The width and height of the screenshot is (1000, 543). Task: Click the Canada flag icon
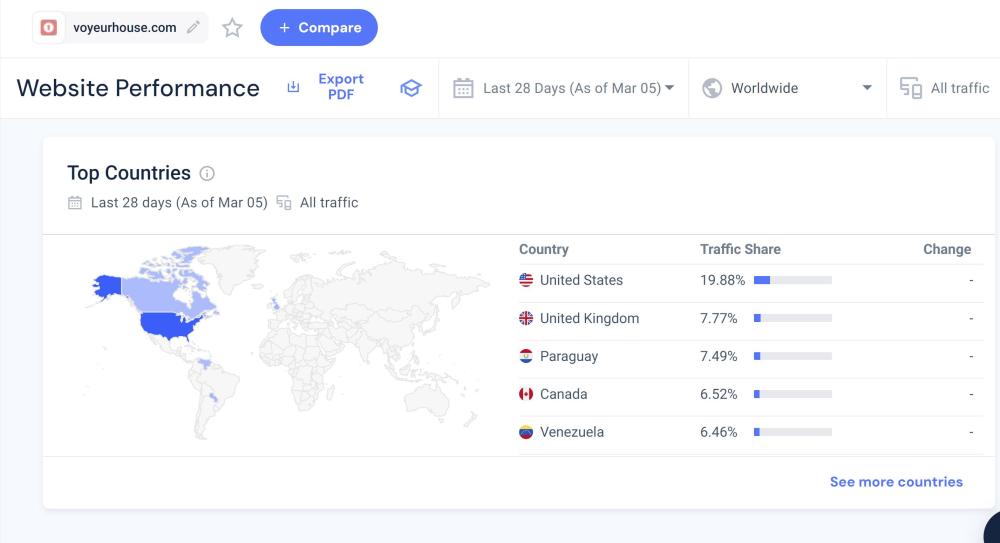pos(526,394)
